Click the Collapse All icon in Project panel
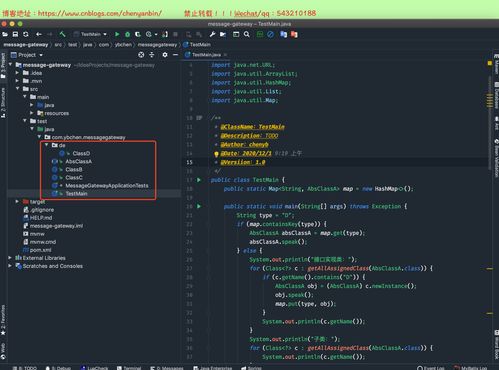 [x=152, y=55]
